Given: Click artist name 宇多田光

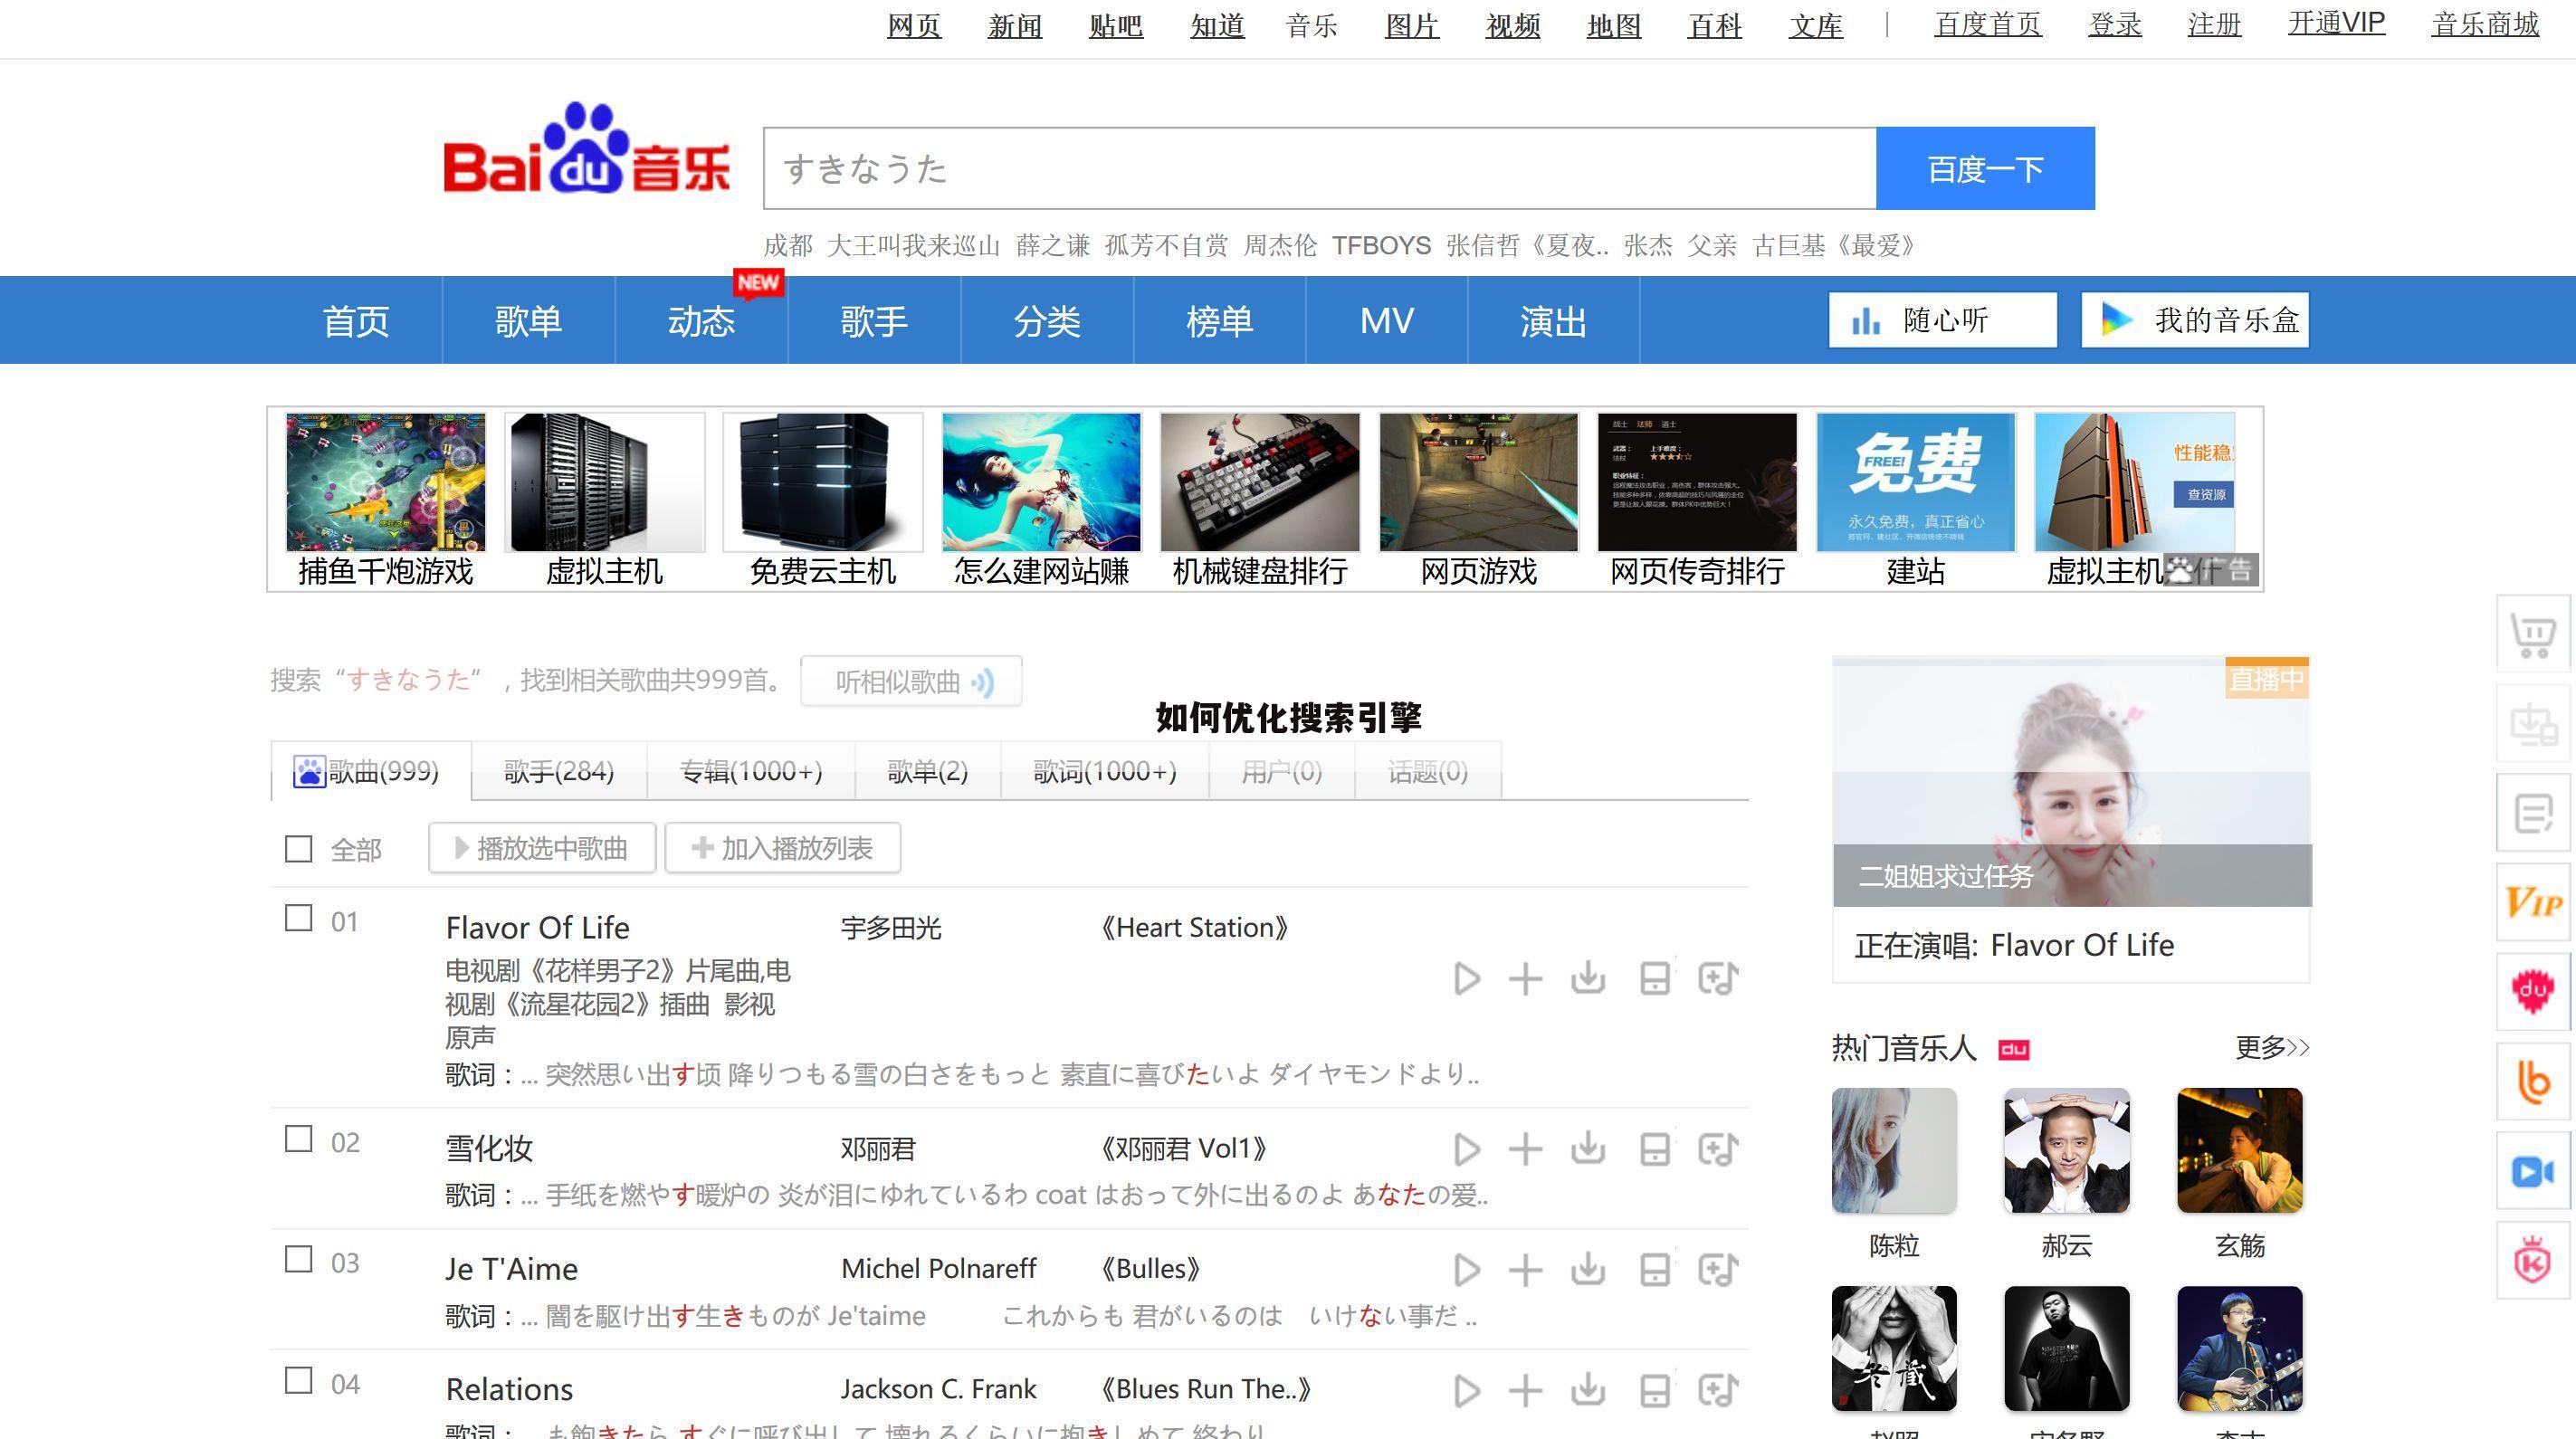Looking at the screenshot, I should coord(891,928).
